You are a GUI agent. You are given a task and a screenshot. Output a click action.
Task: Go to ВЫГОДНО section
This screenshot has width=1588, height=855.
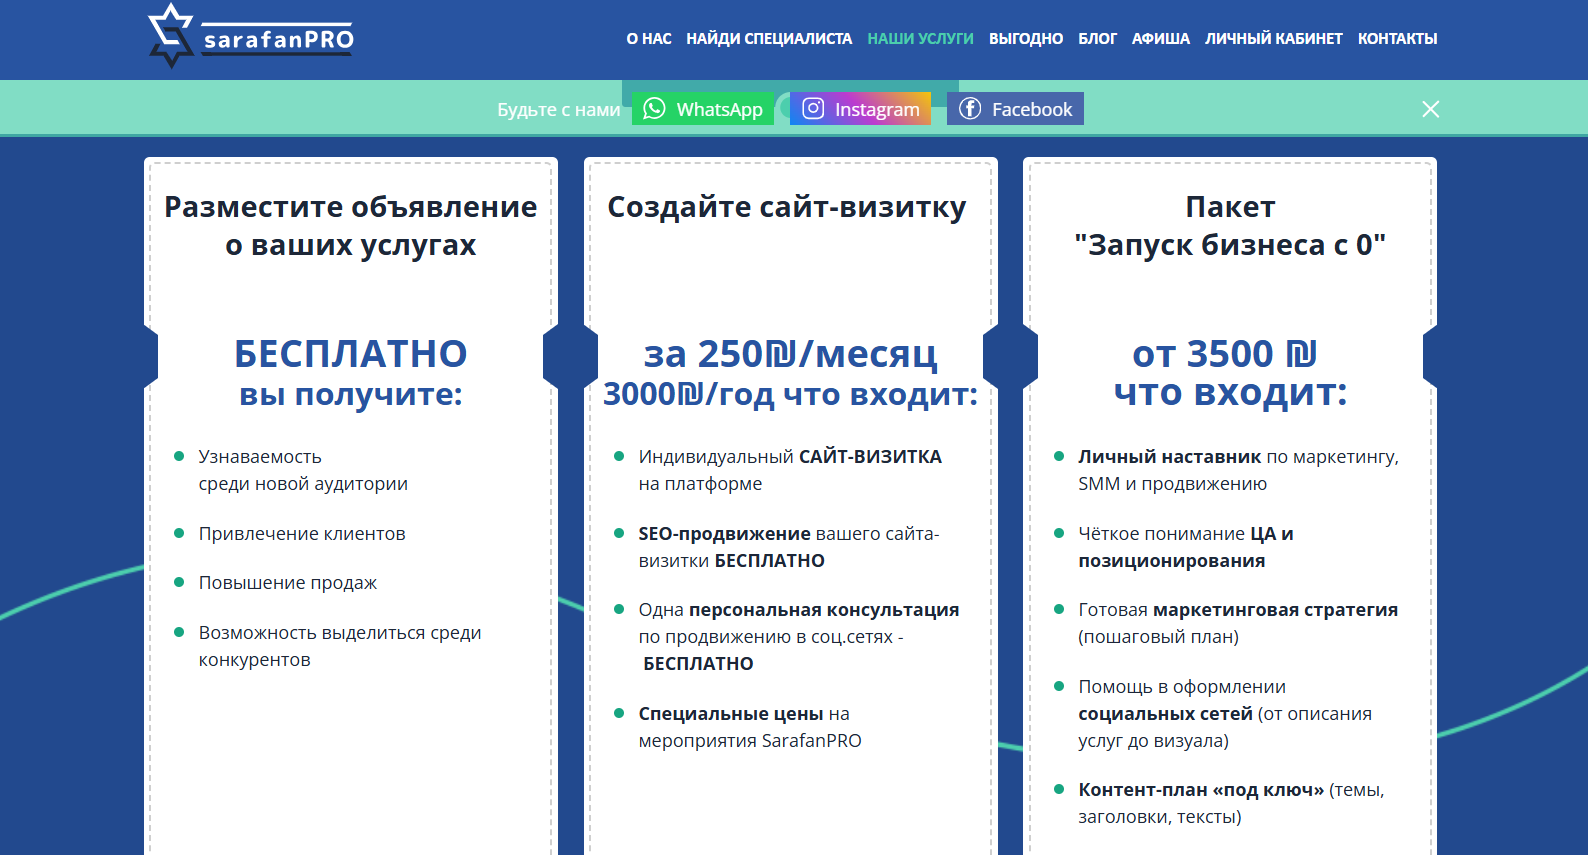[x=1025, y=39]
